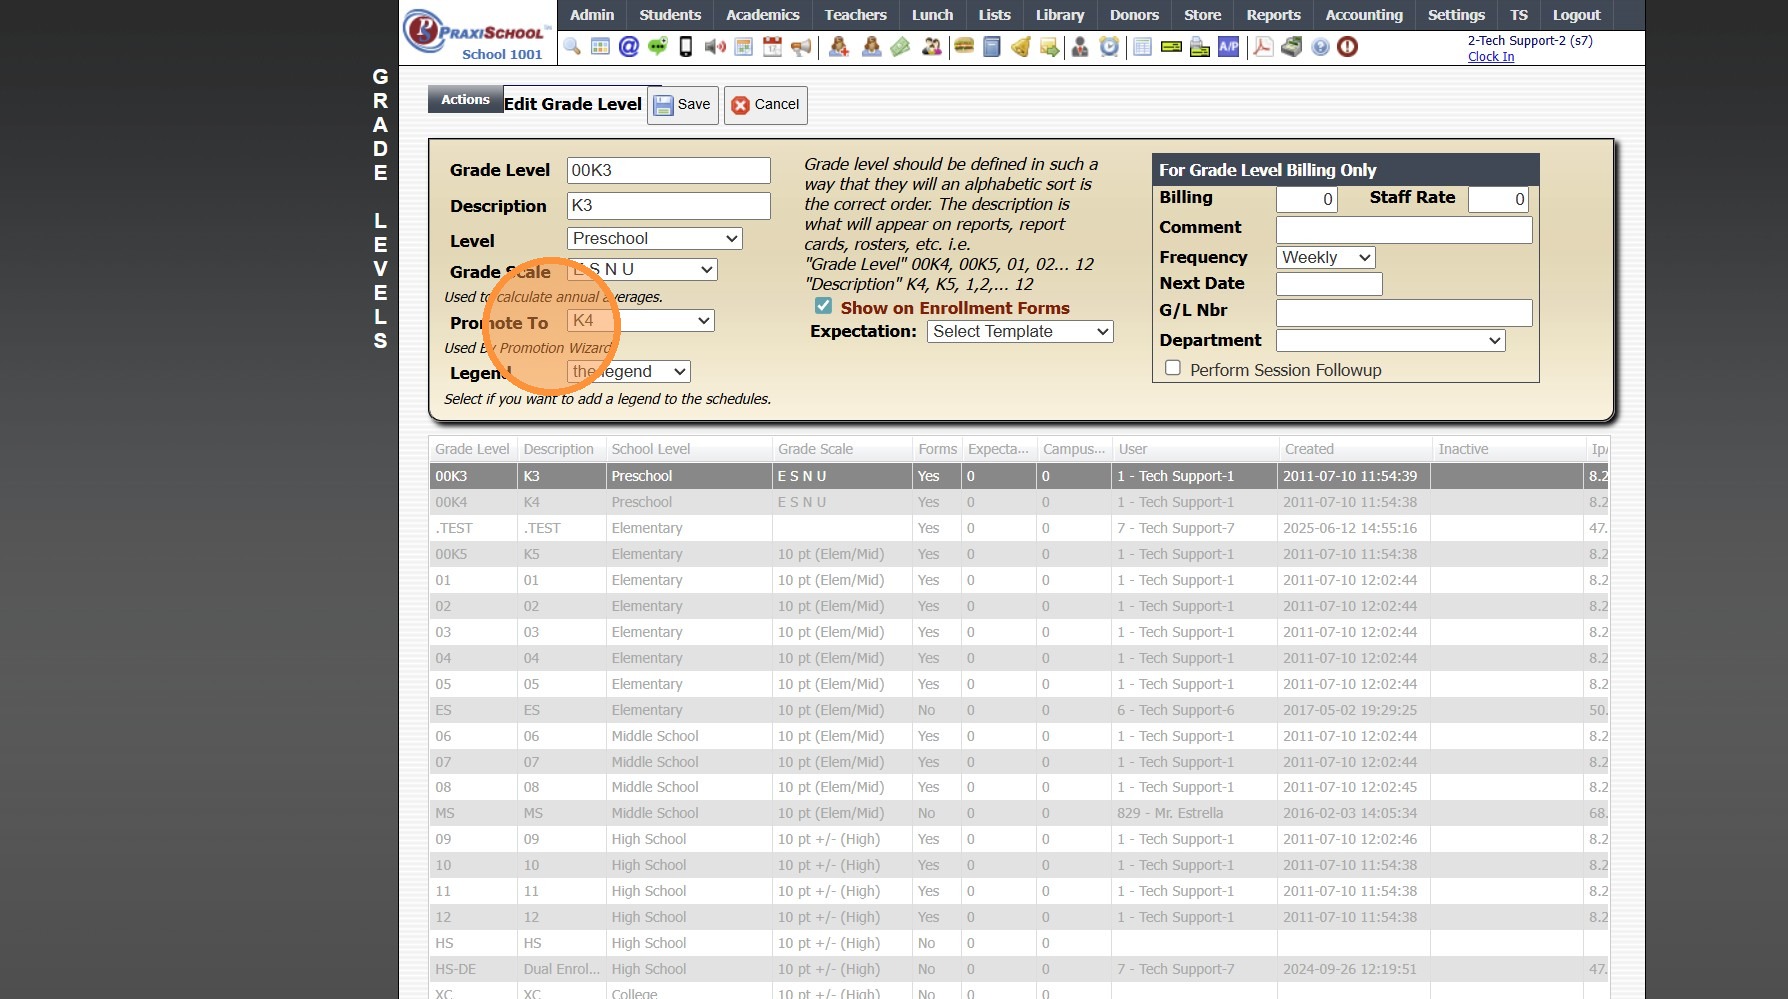Select the .TEST grade level row
This screenshot has height=999, width=1788.
[x=1018, y=528]
